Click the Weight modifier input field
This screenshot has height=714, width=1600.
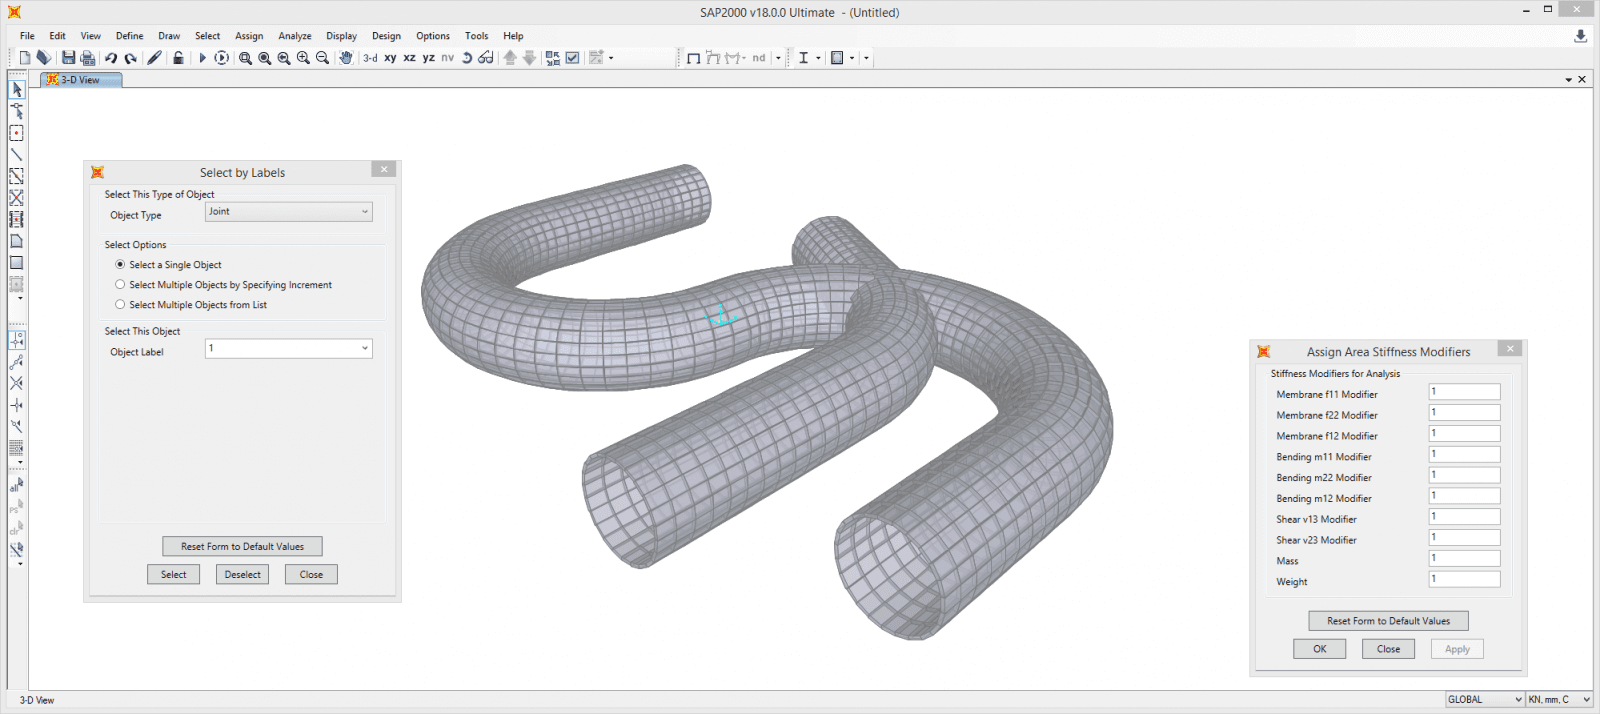click(x=1464, y=579)
